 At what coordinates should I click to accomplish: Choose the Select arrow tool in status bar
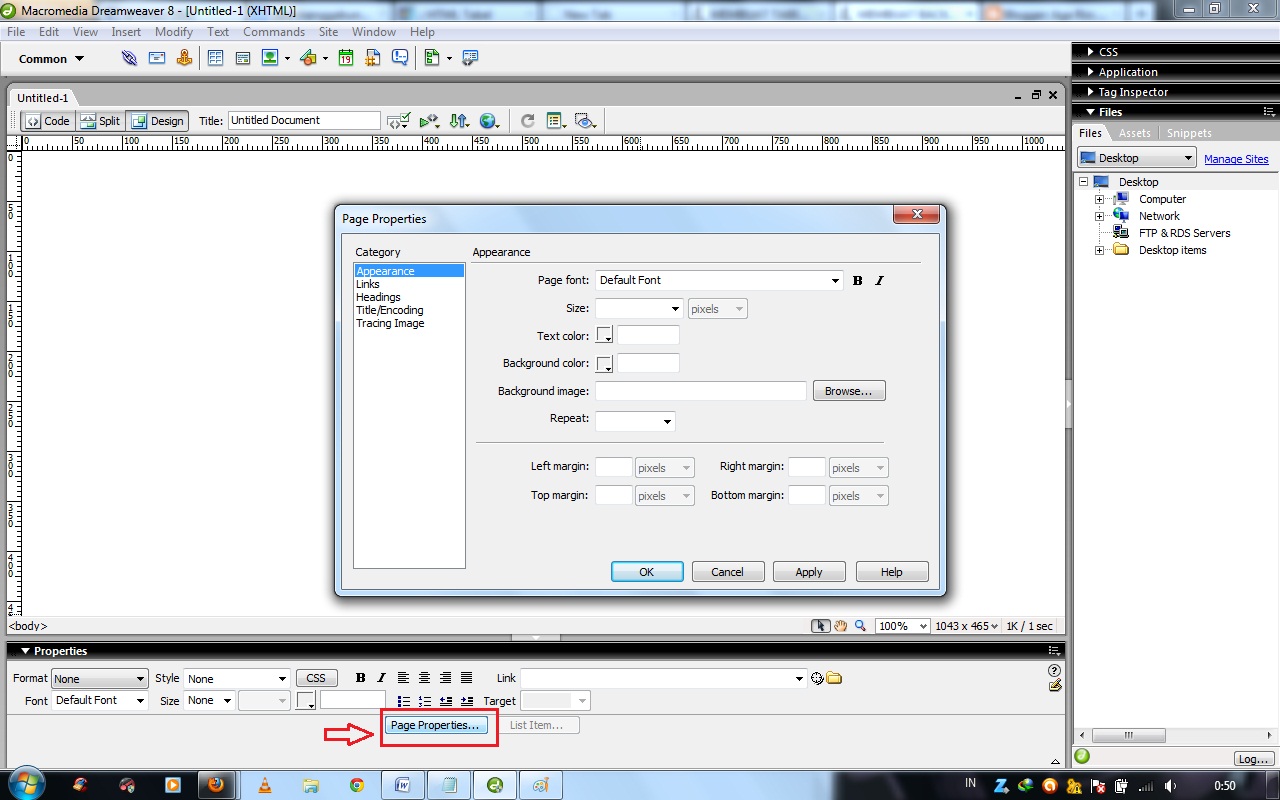822,626
